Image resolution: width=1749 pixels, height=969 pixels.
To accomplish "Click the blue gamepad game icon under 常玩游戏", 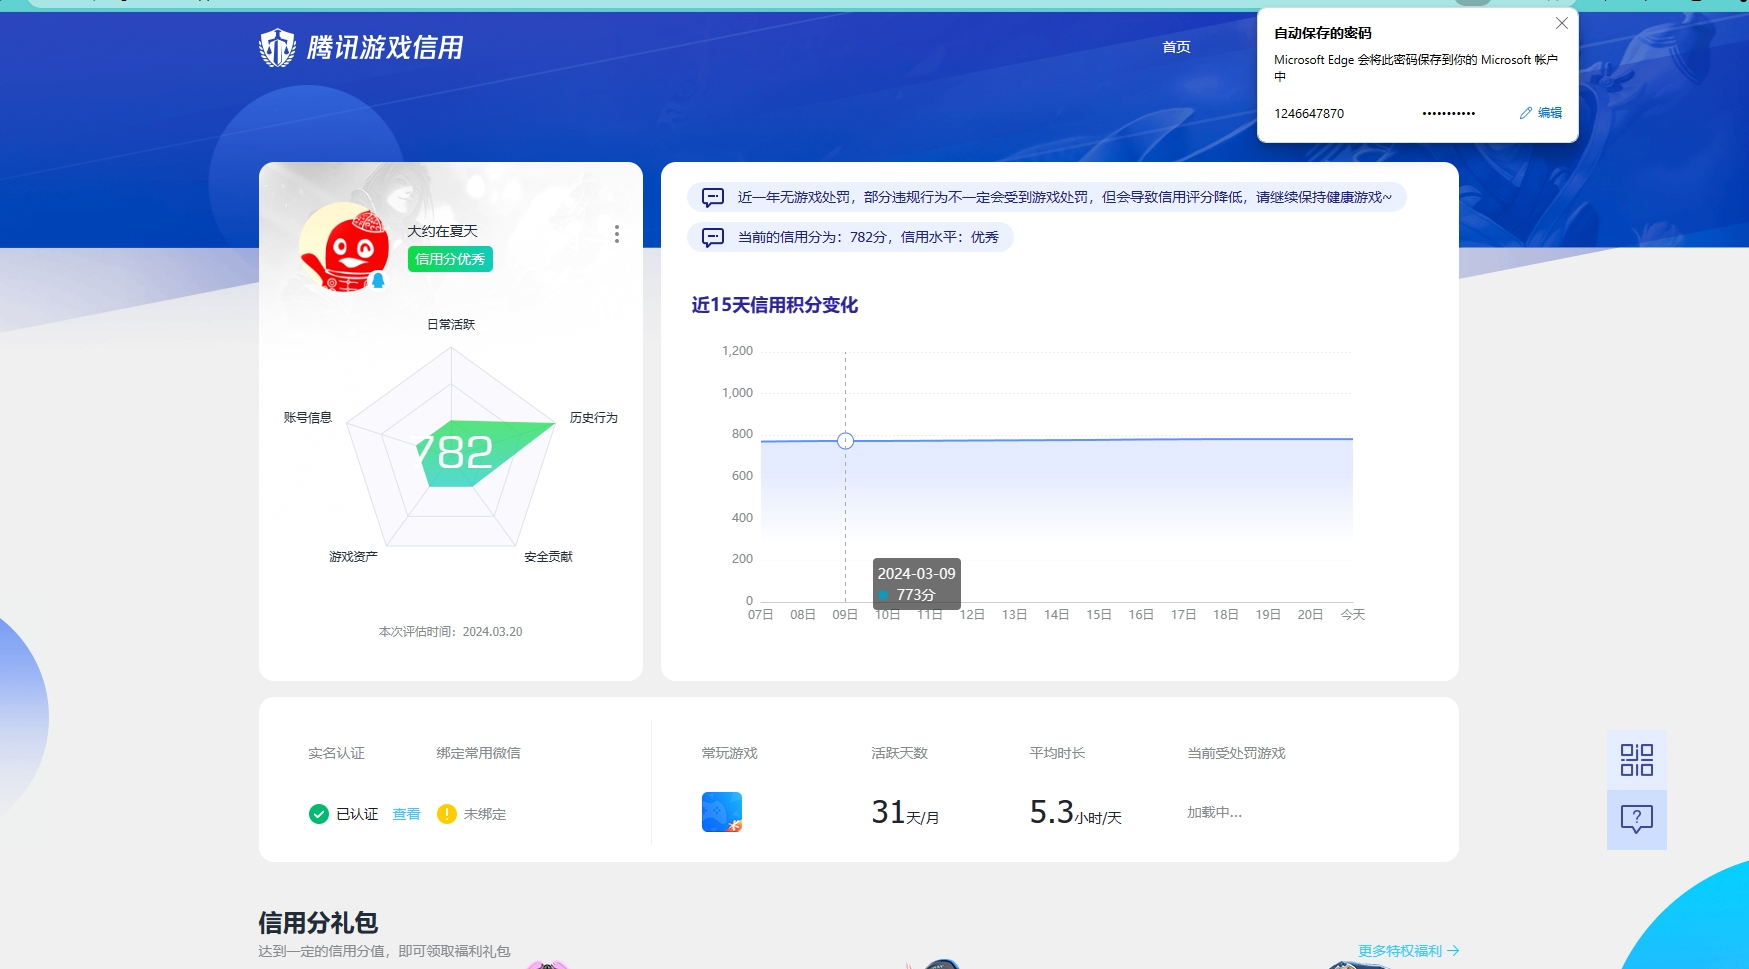I will 722,812.
